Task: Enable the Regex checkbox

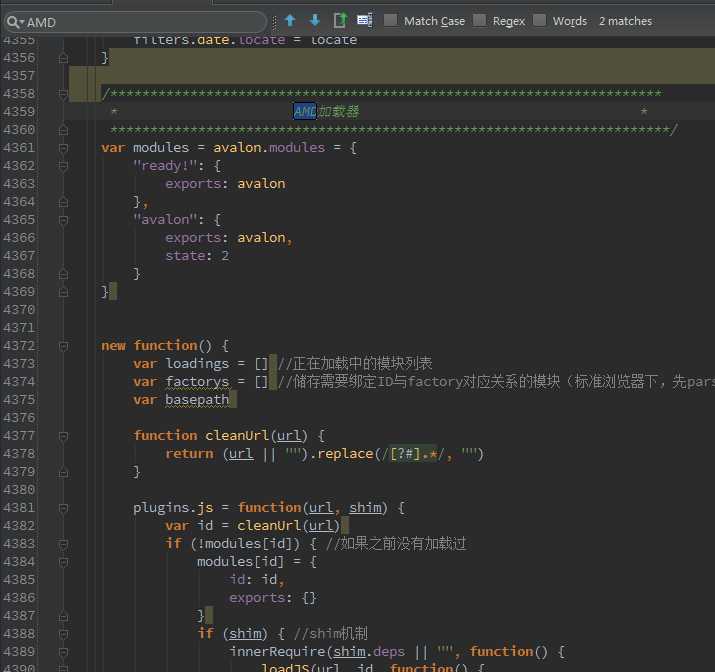Action: pyautogui.click(x=479, y=20)
